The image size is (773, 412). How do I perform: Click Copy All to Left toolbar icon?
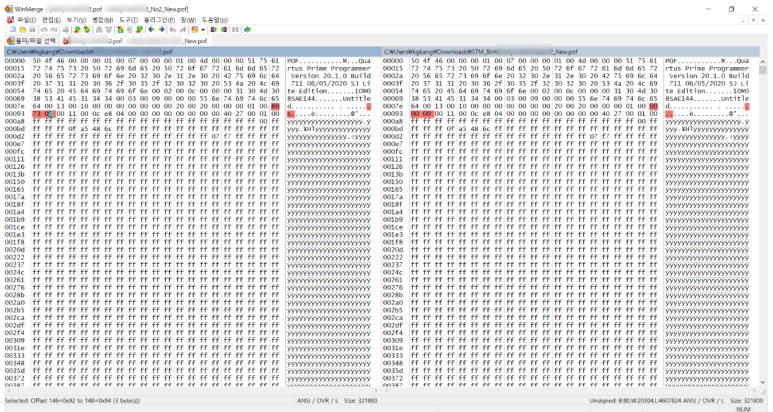coord(223,30)
